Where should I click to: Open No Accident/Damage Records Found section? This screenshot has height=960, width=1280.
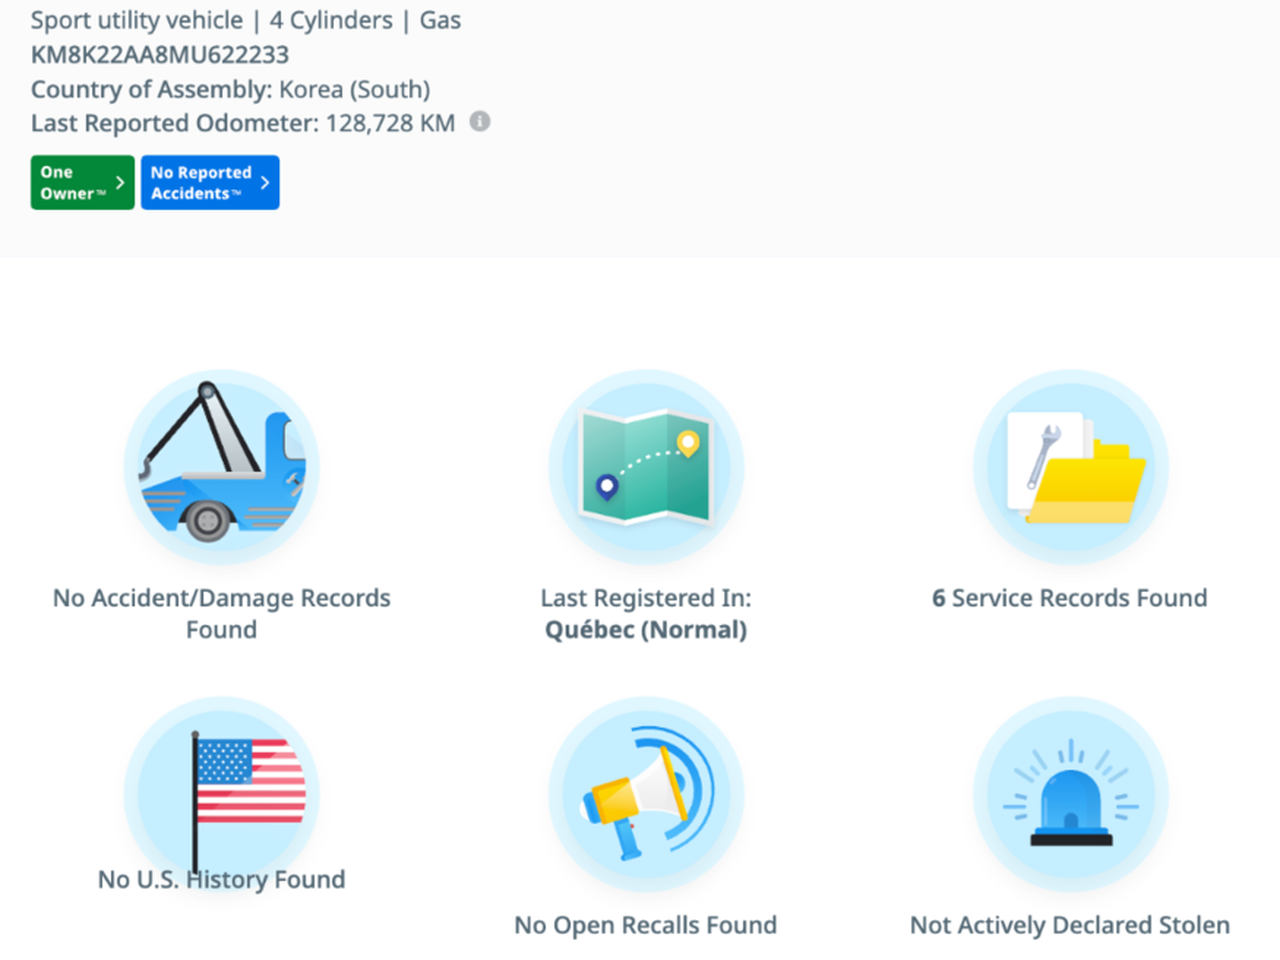click(x=221, y=613)
